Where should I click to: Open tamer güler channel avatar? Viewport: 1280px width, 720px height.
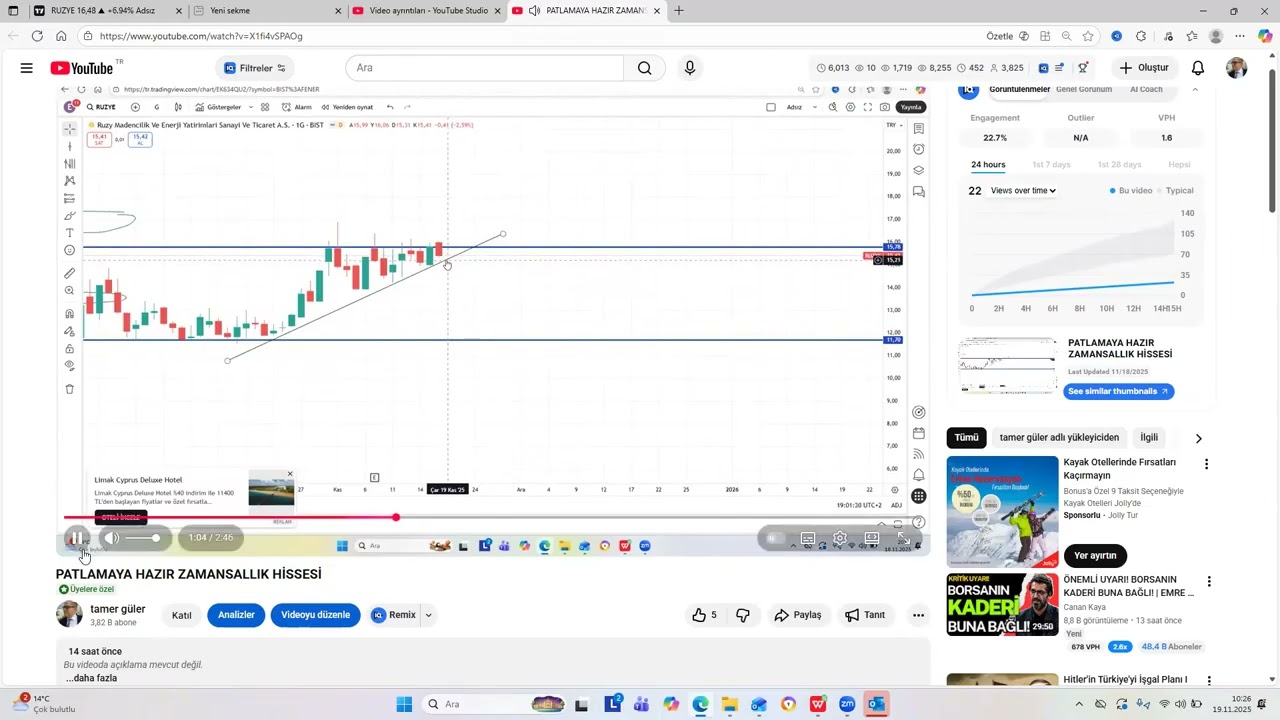(69, 614)
